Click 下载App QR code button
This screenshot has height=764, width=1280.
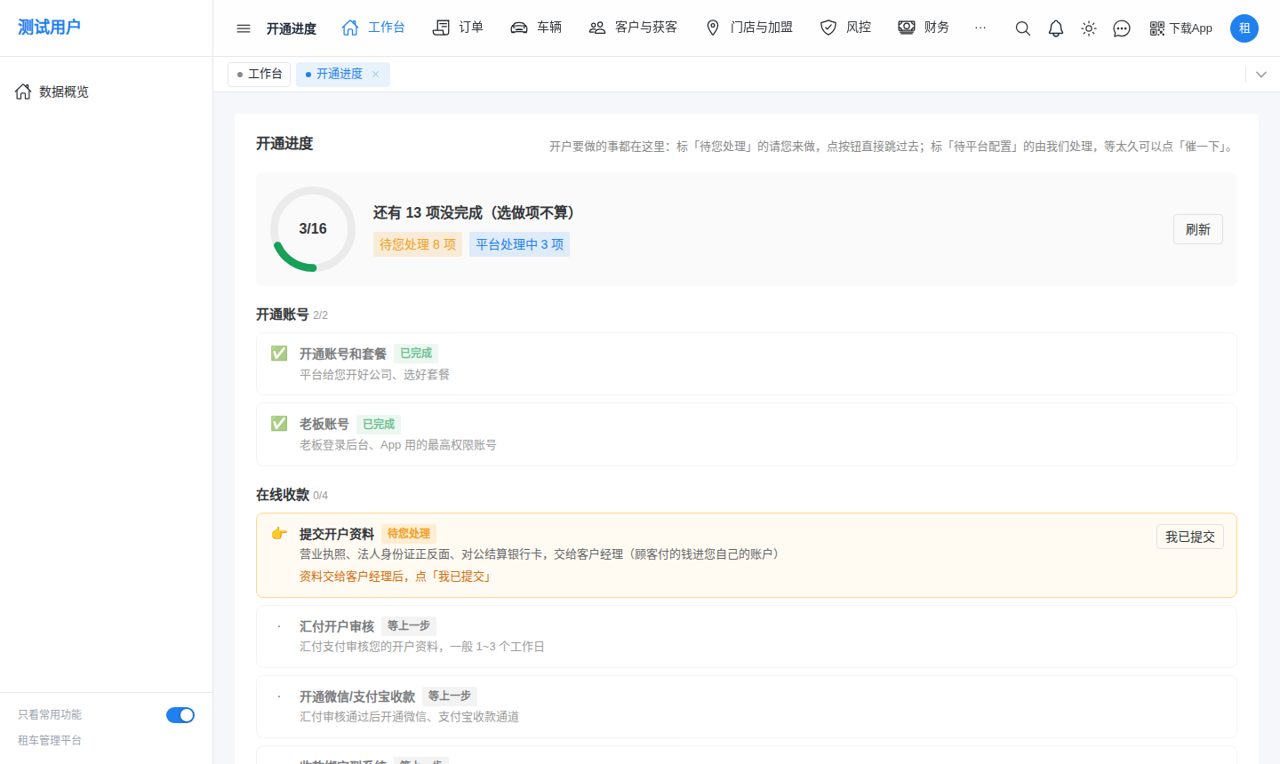click(1181, 29)
